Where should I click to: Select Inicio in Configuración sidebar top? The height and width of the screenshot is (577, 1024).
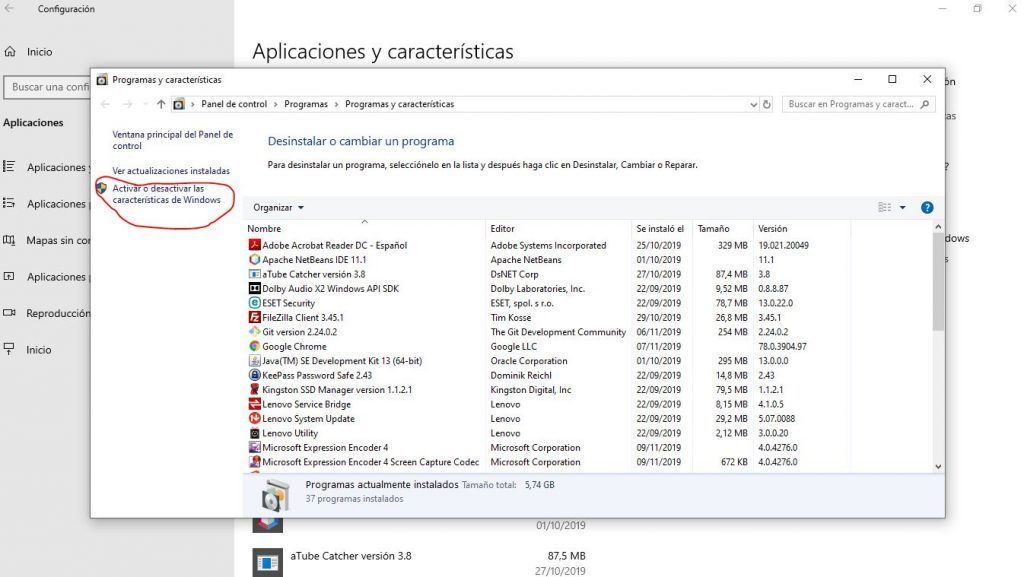pyautogui.click(x=39, y=52)
